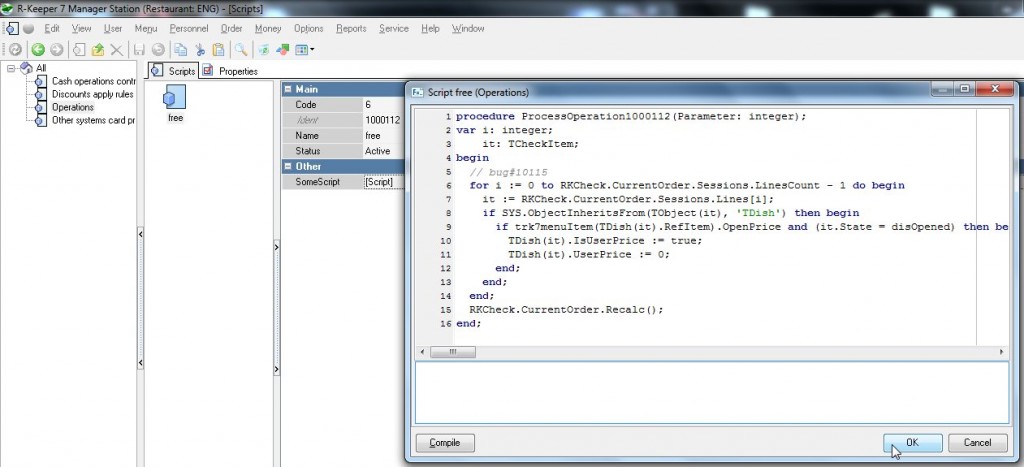The height and width of the screenshot is (467, 1024).
Task: Click the magnifier search icon
Action: click(x=241, y=50)
